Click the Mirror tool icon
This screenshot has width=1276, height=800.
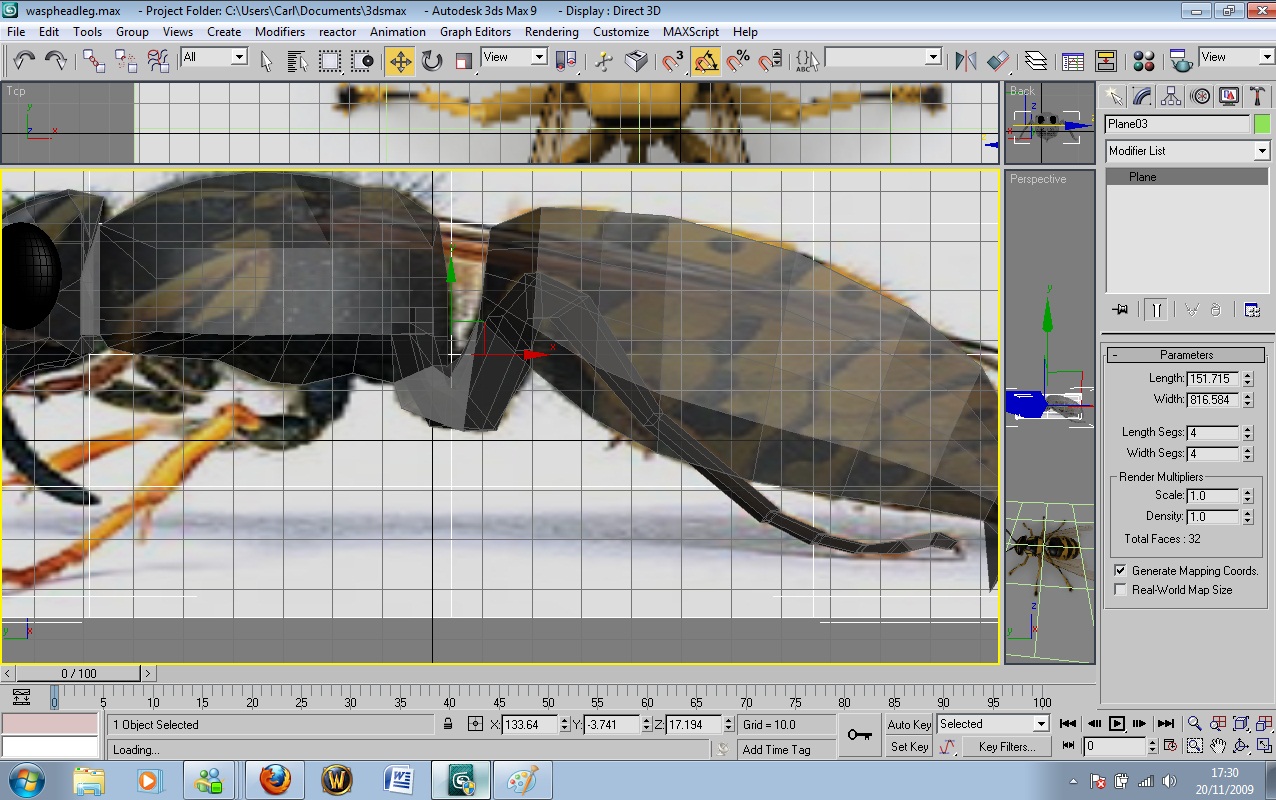(965, 62)
